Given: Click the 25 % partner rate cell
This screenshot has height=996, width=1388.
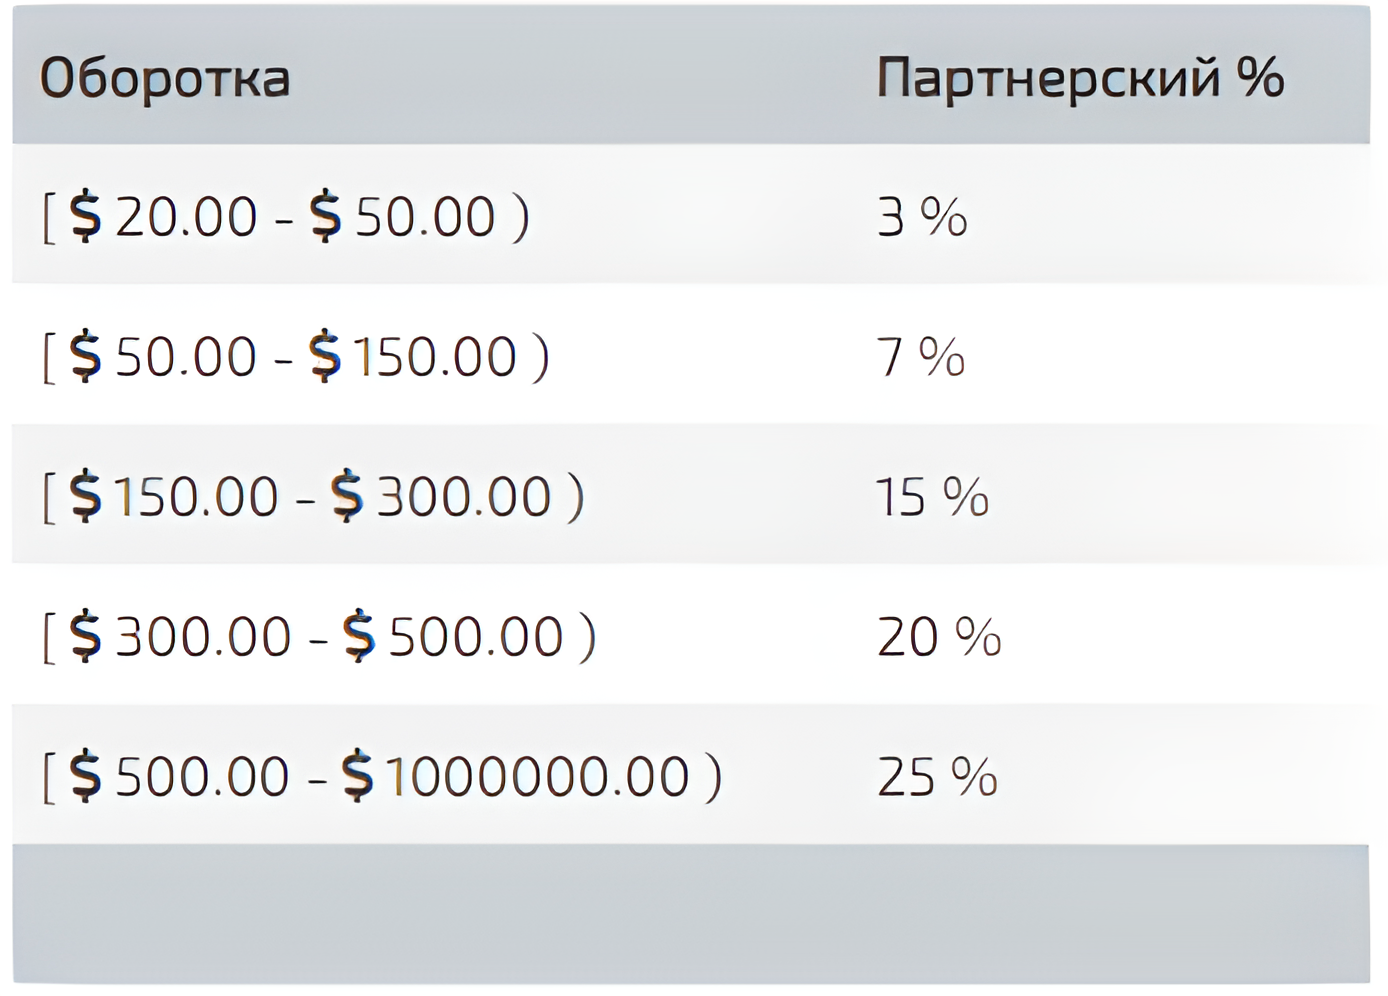Looking at the screenshot, I should [938, 777].
